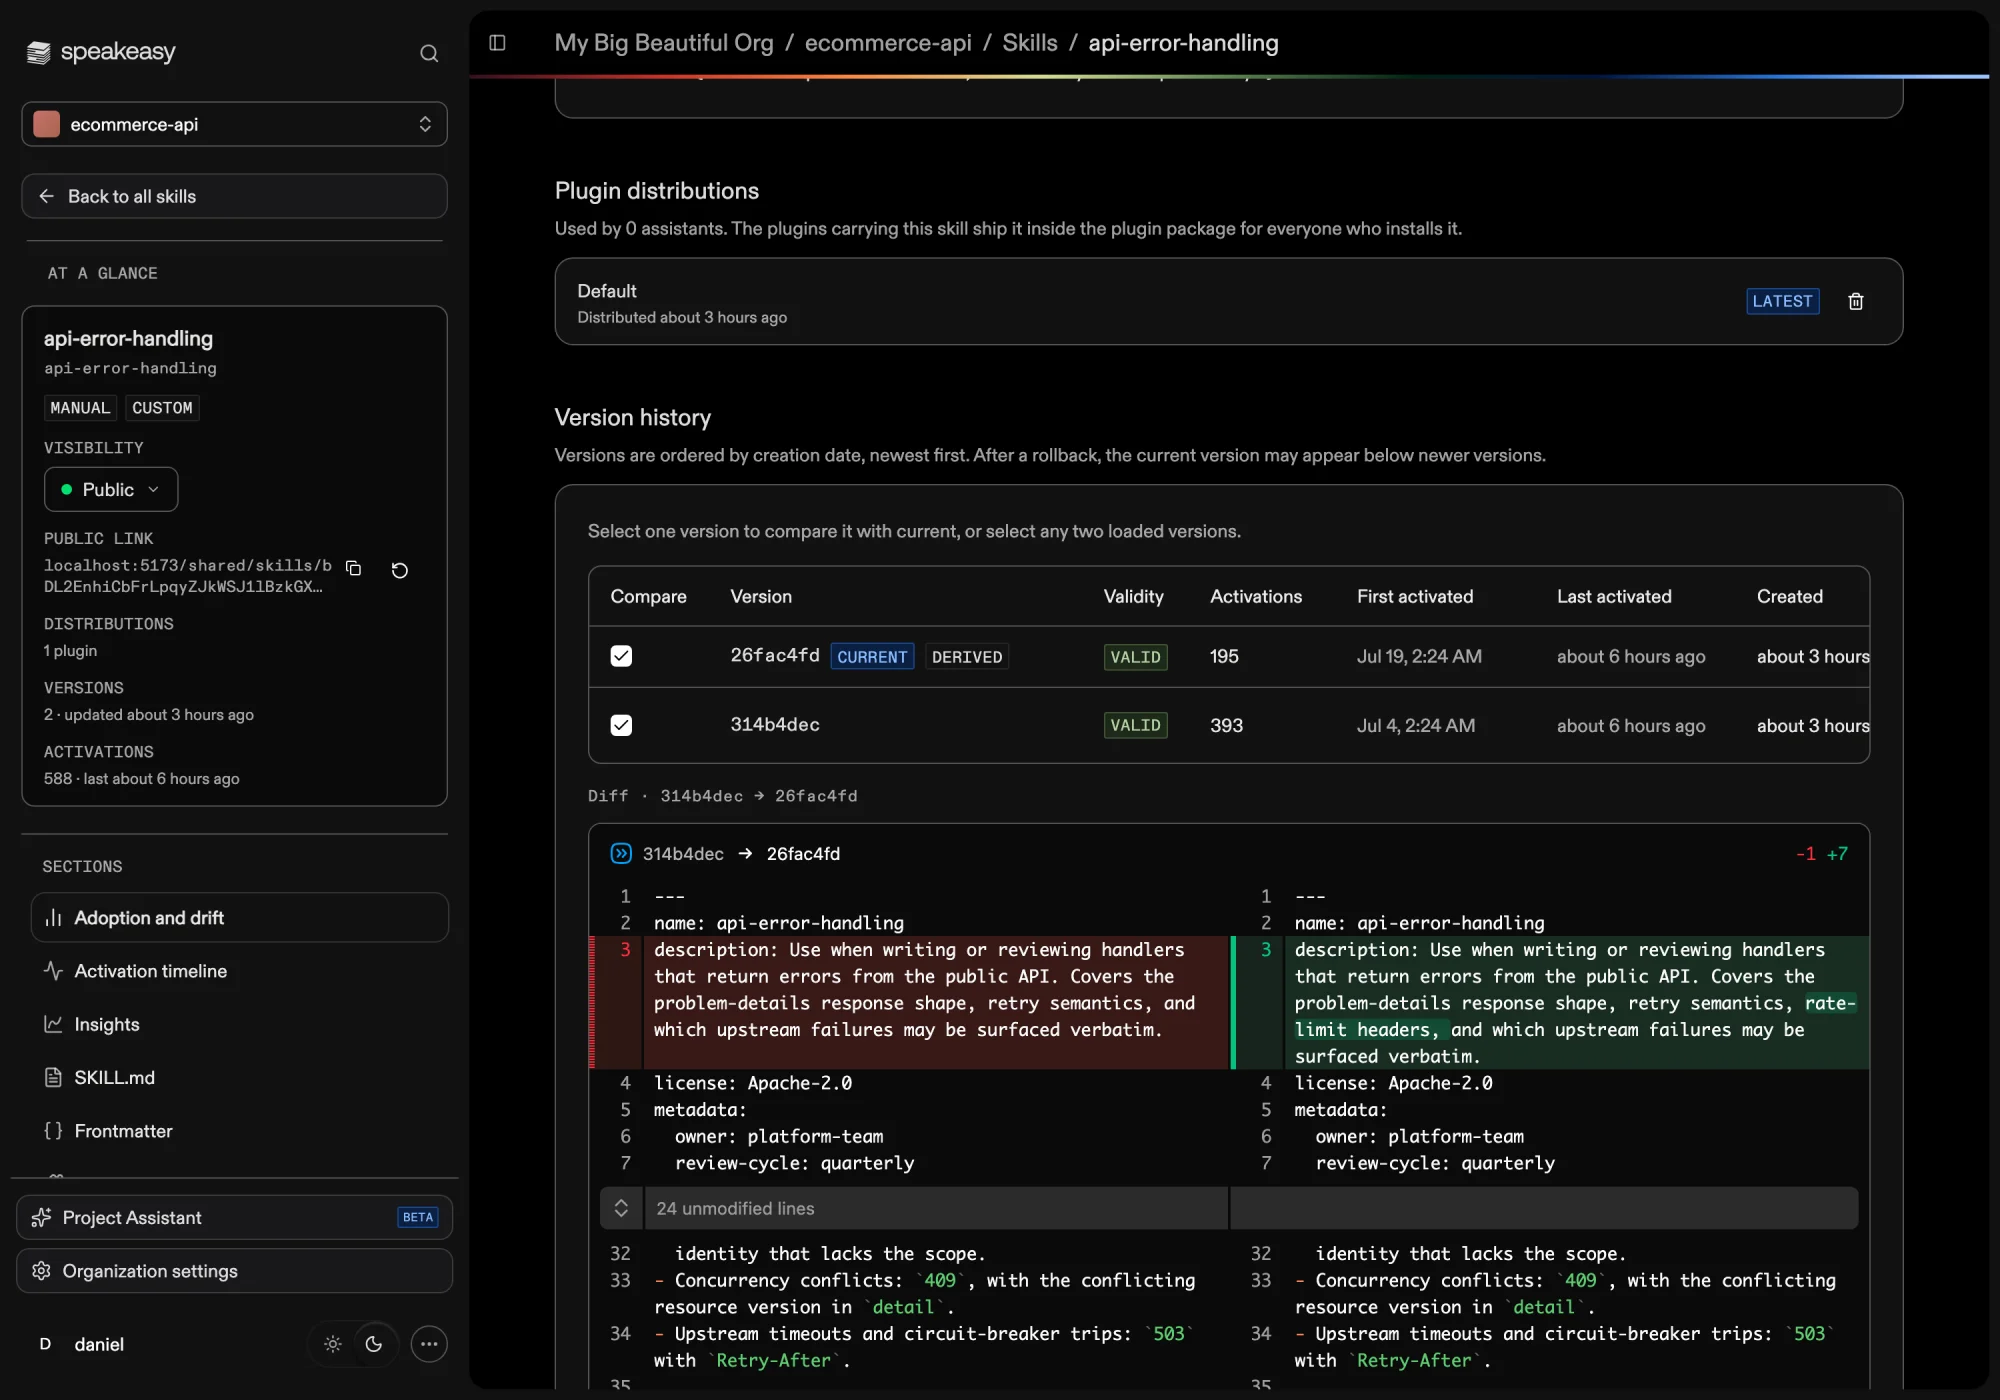Go to Adoption and drift section
2000x1400 pixels.
pos(240,917)
